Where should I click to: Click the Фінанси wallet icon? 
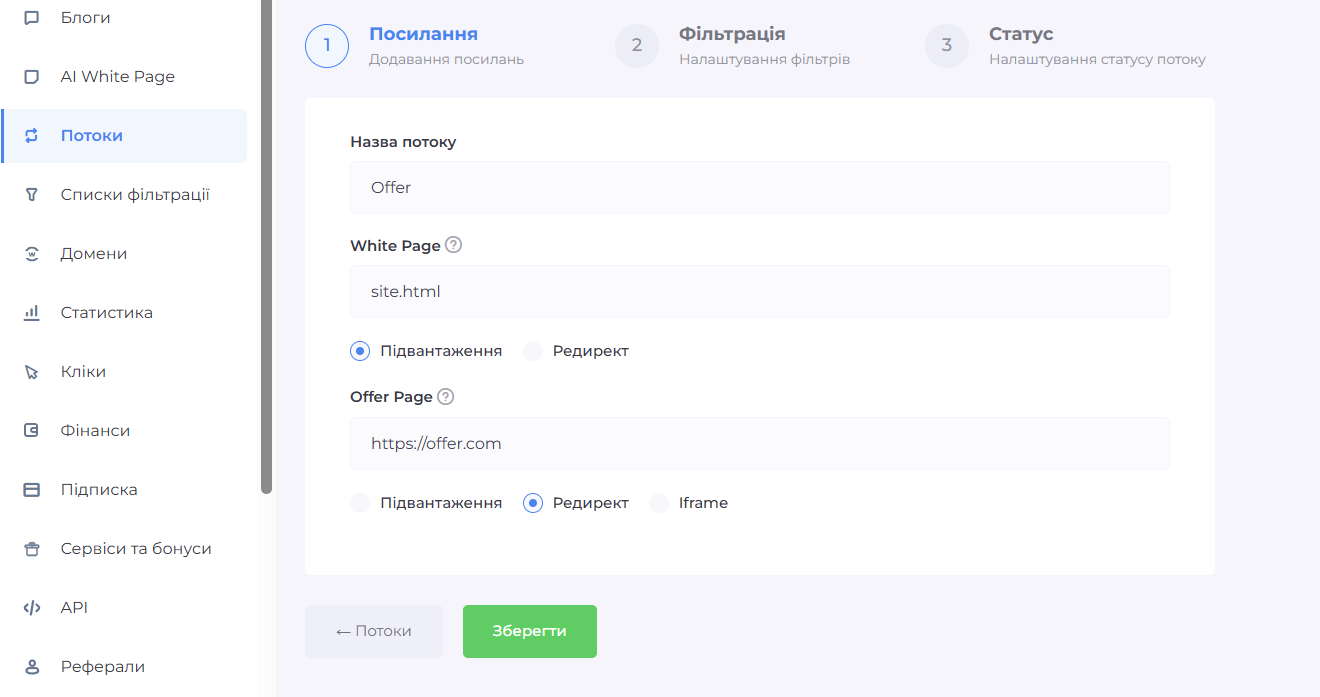point(31,431)
